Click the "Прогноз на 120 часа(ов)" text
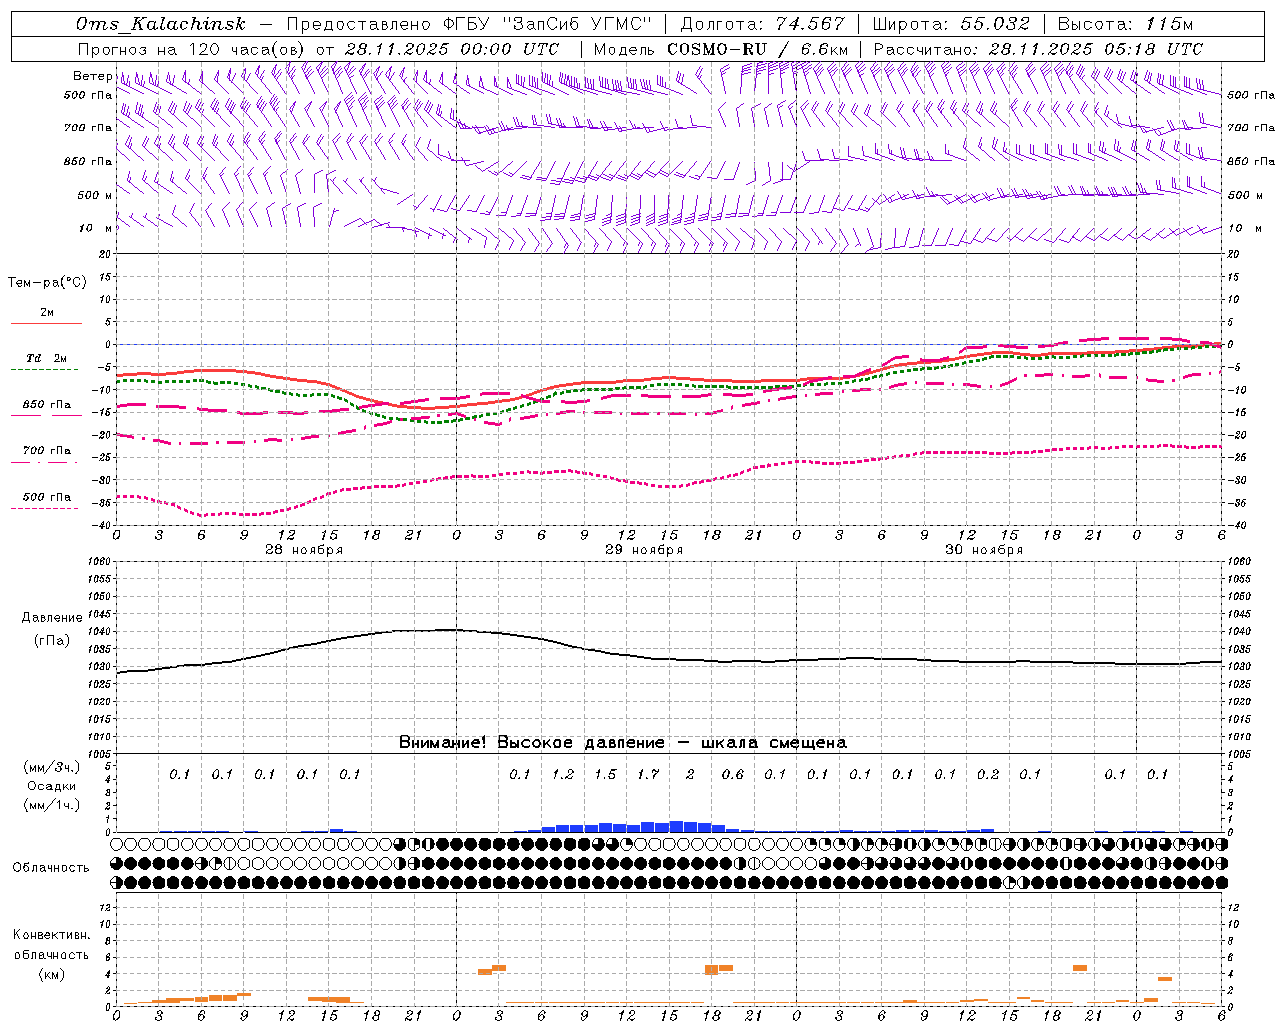This screenshot has height=1024, width=1280. click(x=192, y=49)
